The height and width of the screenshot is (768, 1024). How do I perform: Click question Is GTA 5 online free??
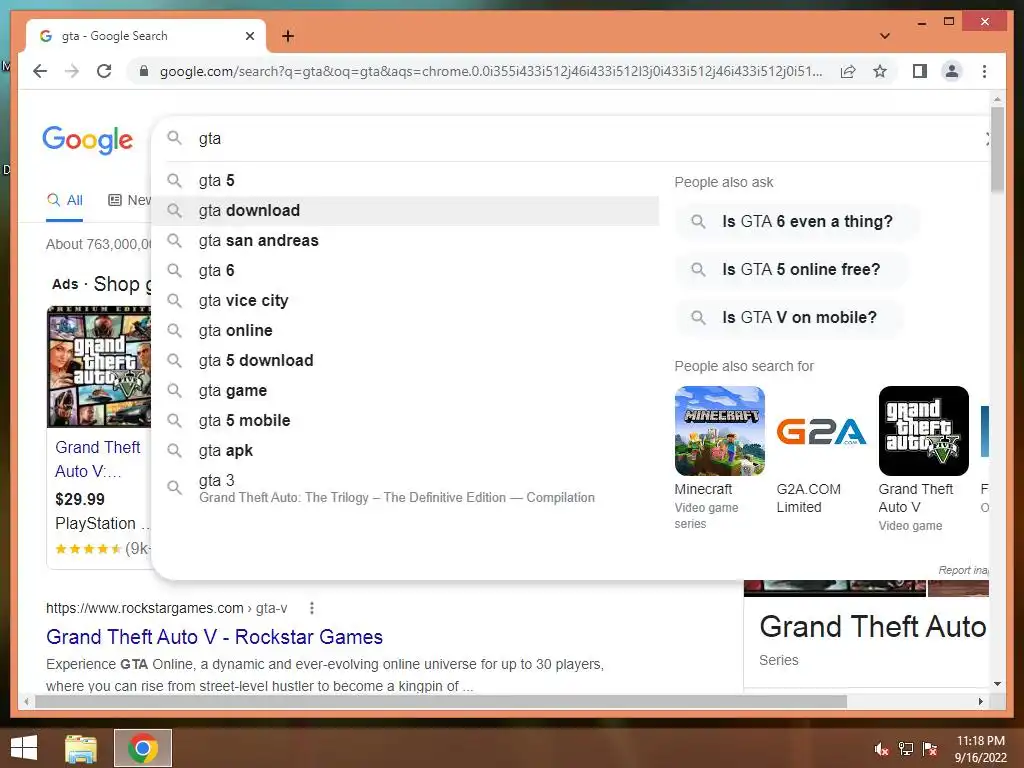[x=791, y=269]
